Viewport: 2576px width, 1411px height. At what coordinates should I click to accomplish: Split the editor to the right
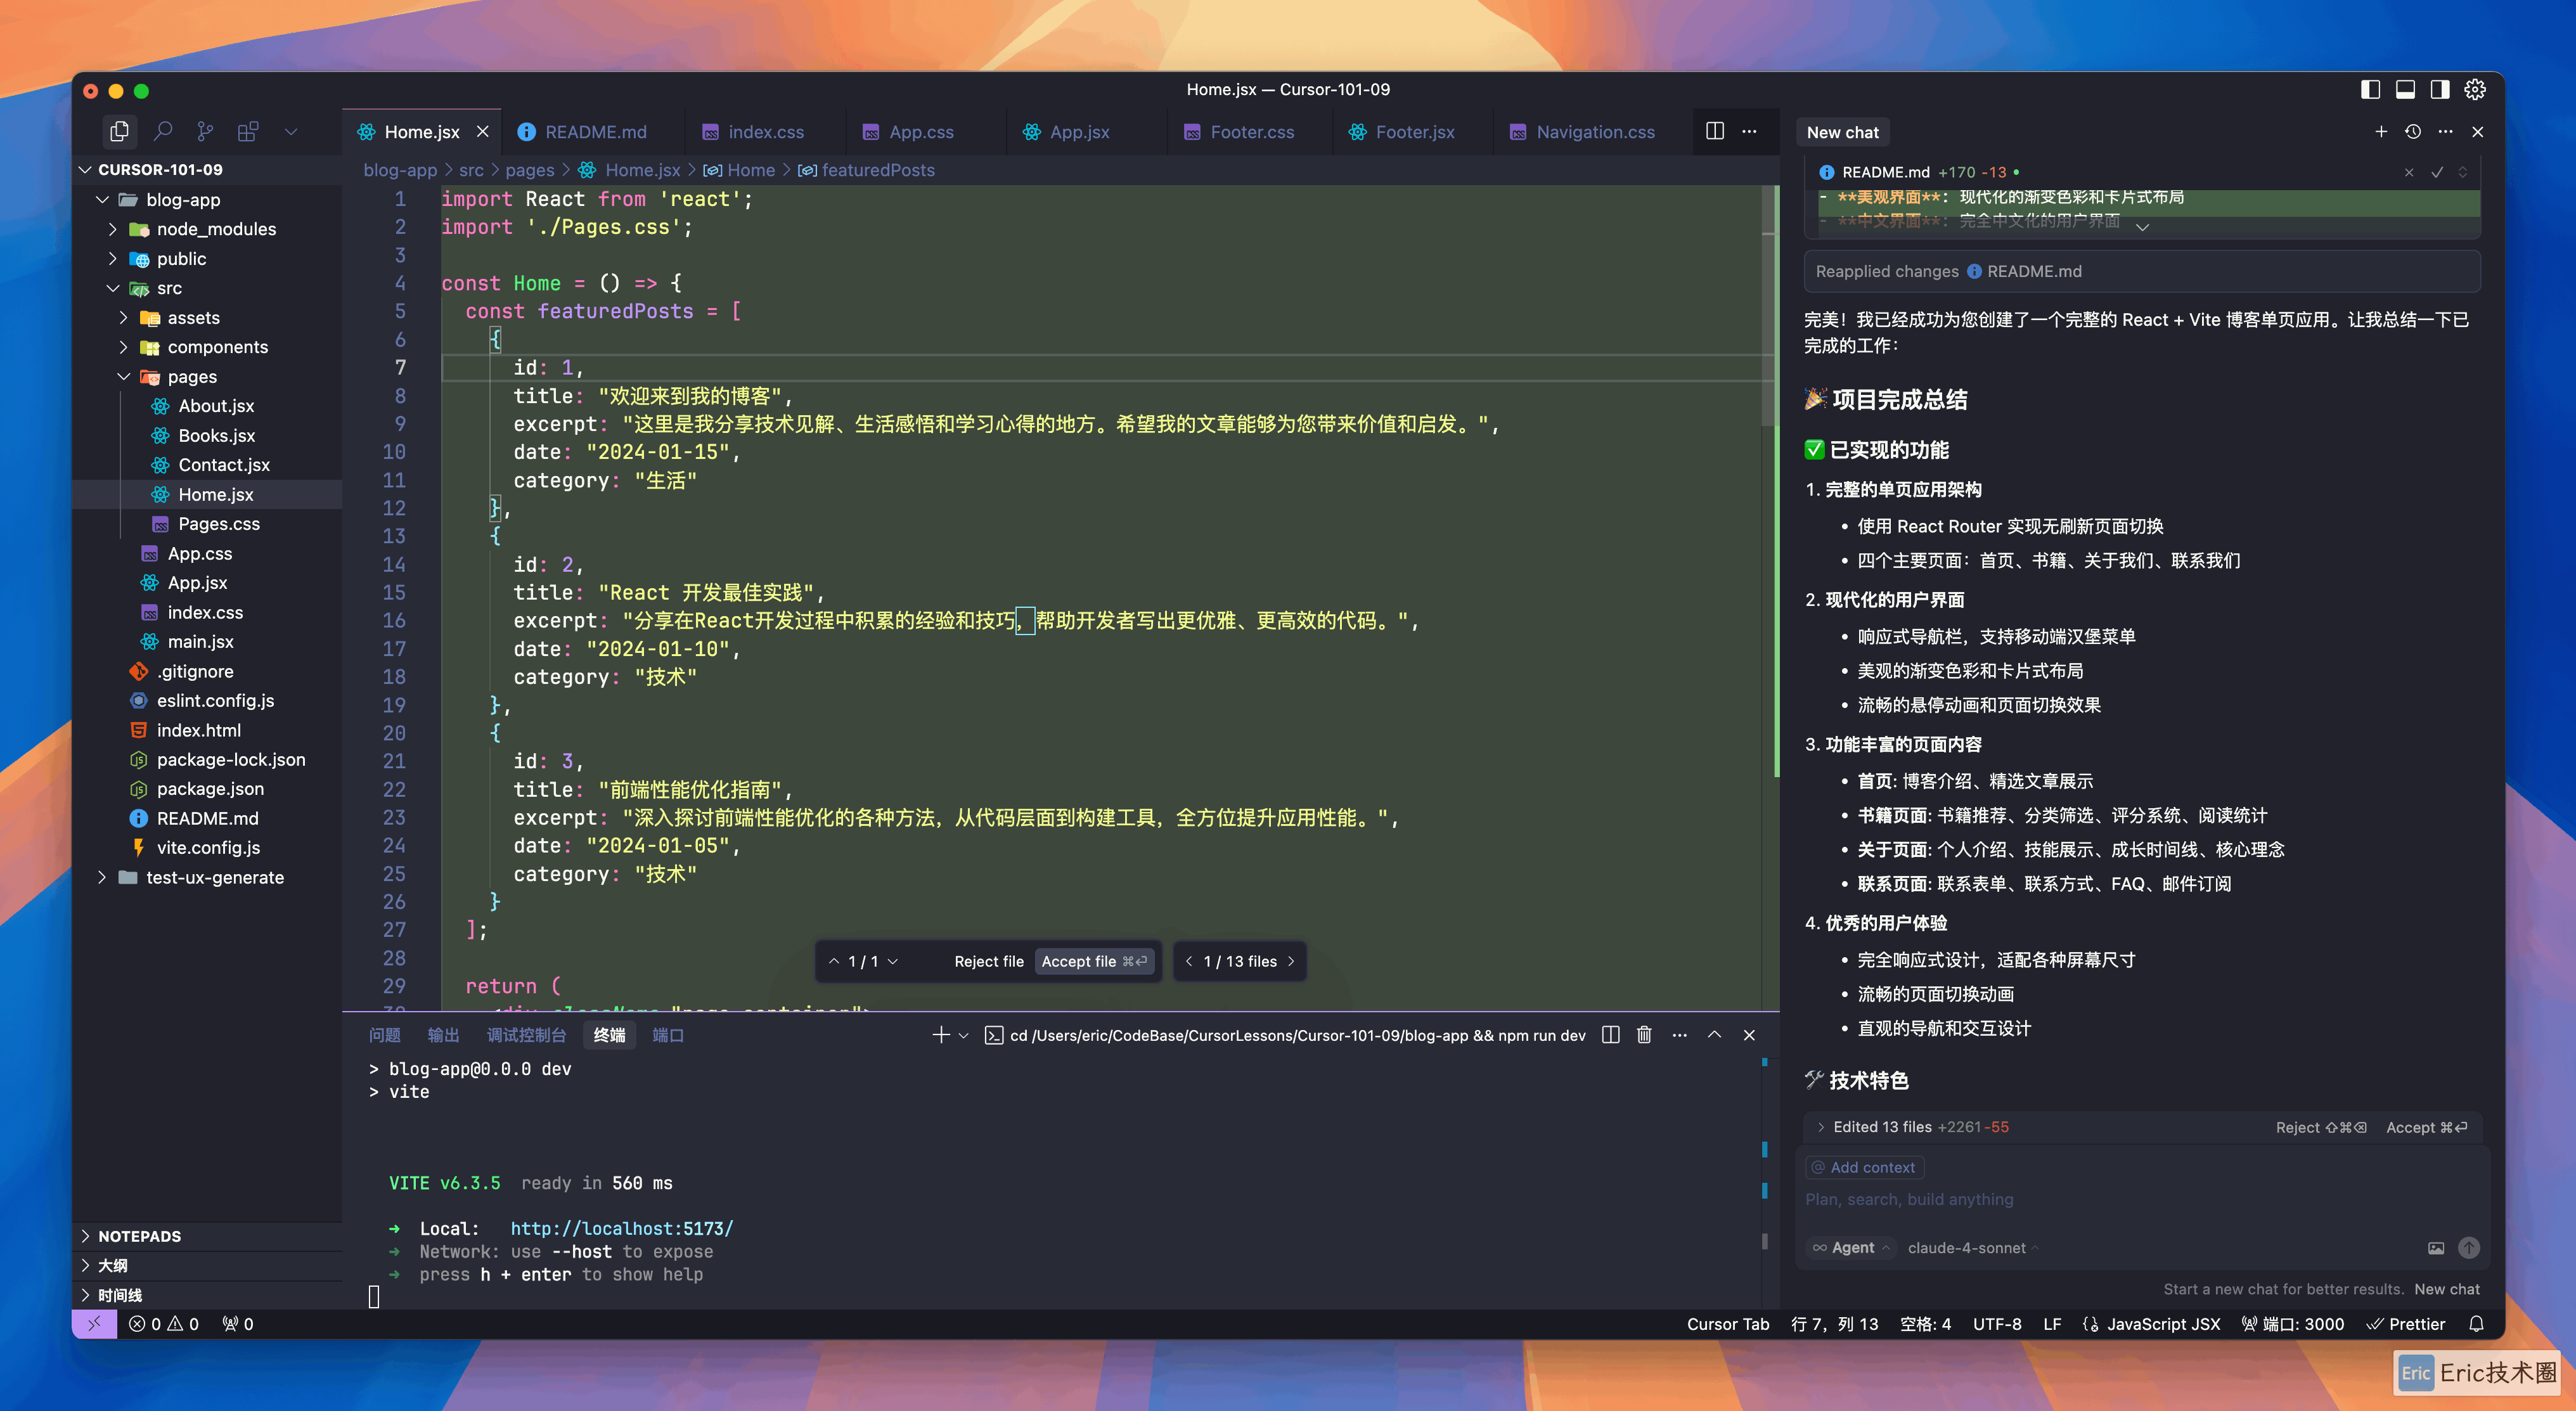coord(1715,131)
